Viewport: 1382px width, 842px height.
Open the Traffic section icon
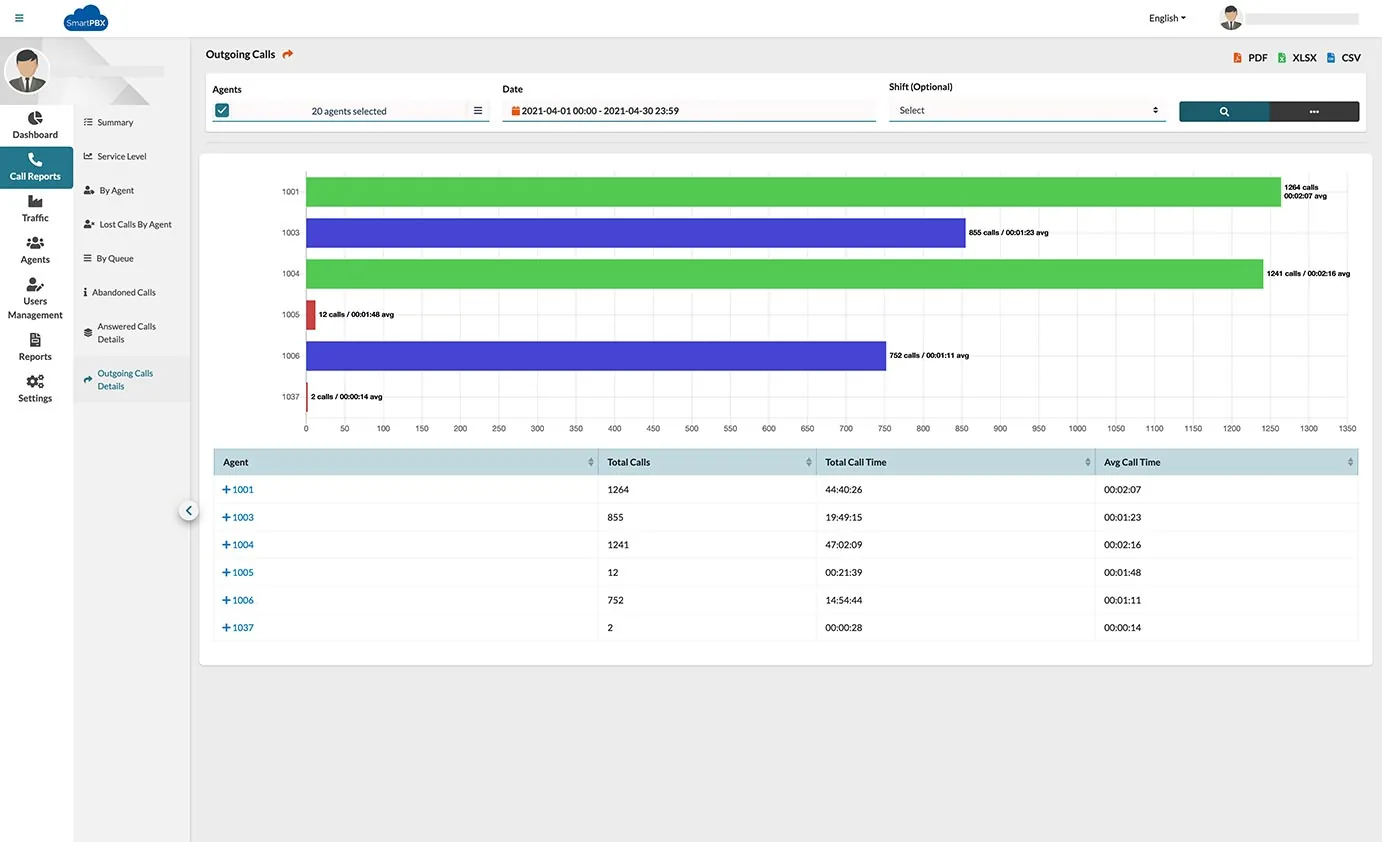tap(35, 202)
